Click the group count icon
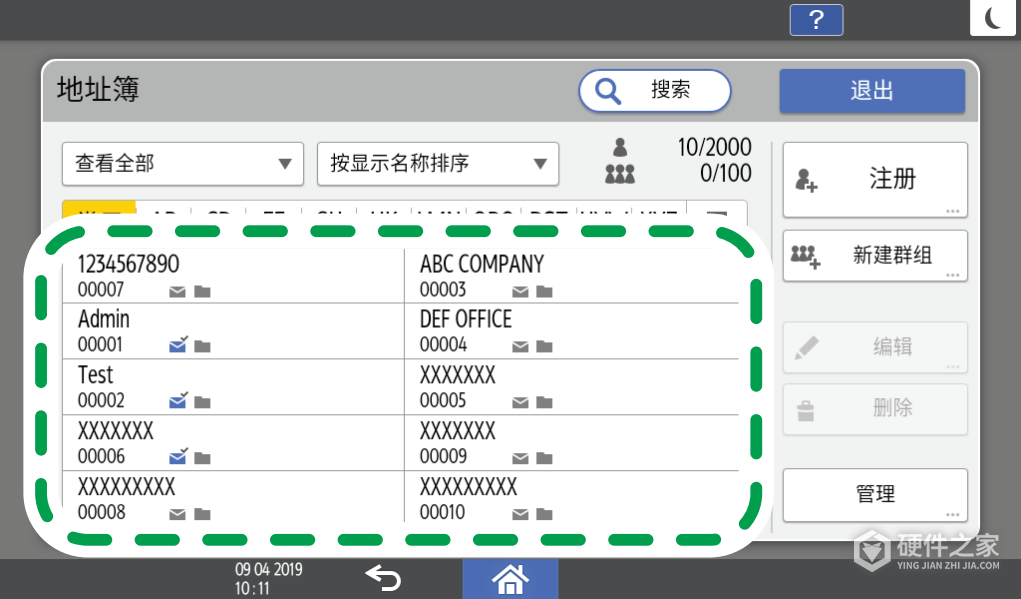The image size is (1021, 599). pyautogui.click(x=620, y=173)
